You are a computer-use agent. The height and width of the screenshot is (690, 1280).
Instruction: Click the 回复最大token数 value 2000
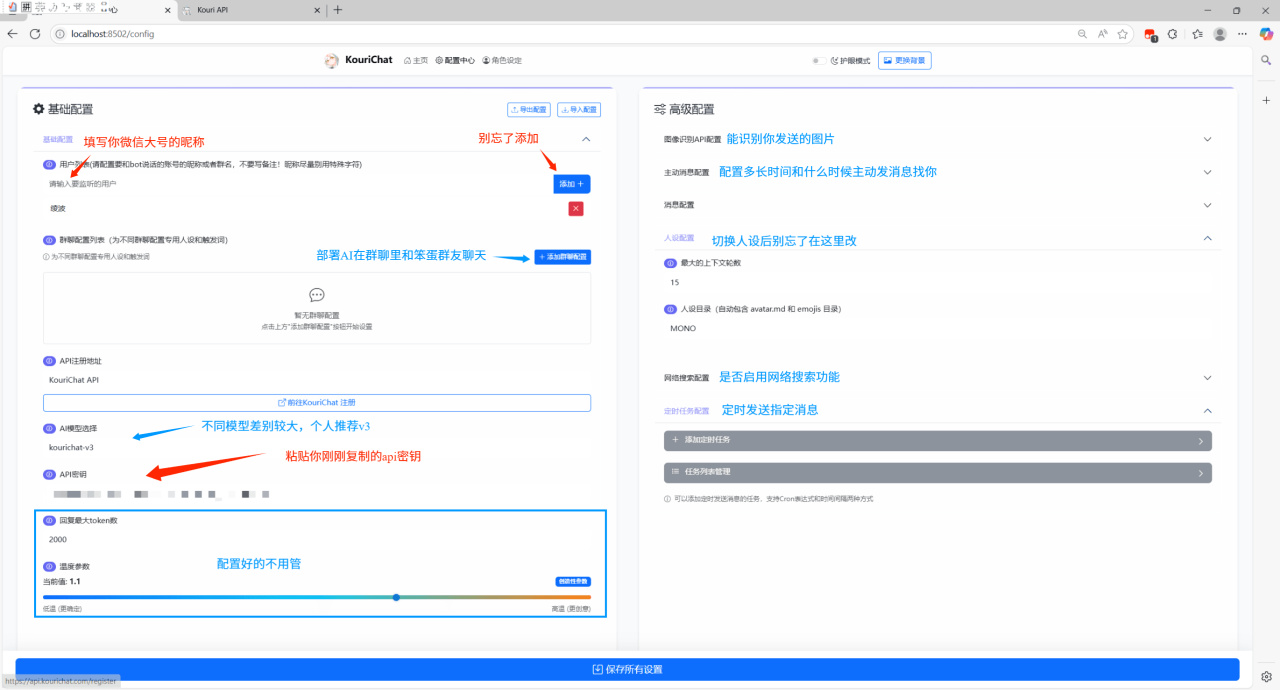pos(58,540)
